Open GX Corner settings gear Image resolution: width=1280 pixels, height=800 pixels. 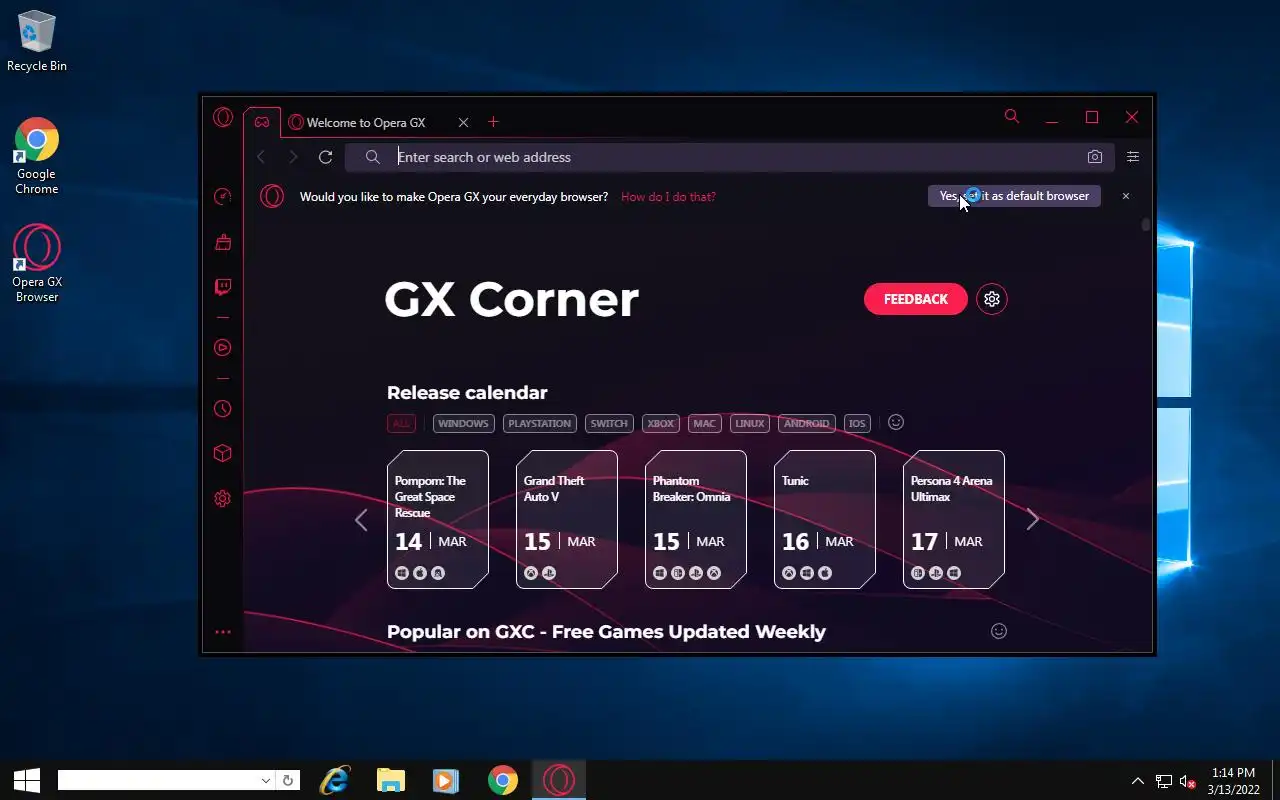coord(992,299)
